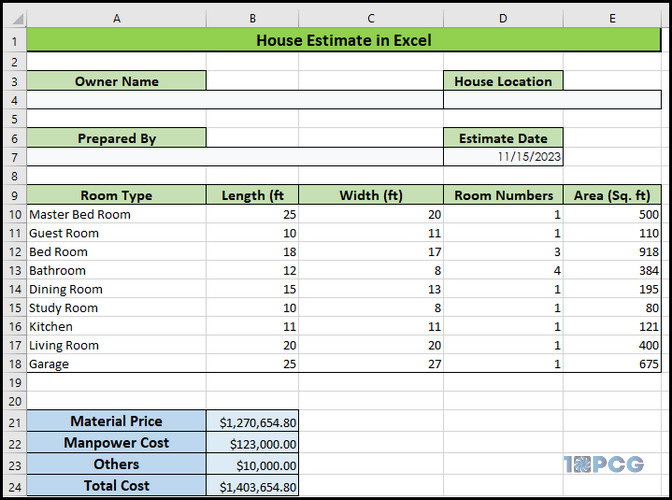Select Dining Room area value 195
Screen dimensions: 672x500
click(612, 289)
